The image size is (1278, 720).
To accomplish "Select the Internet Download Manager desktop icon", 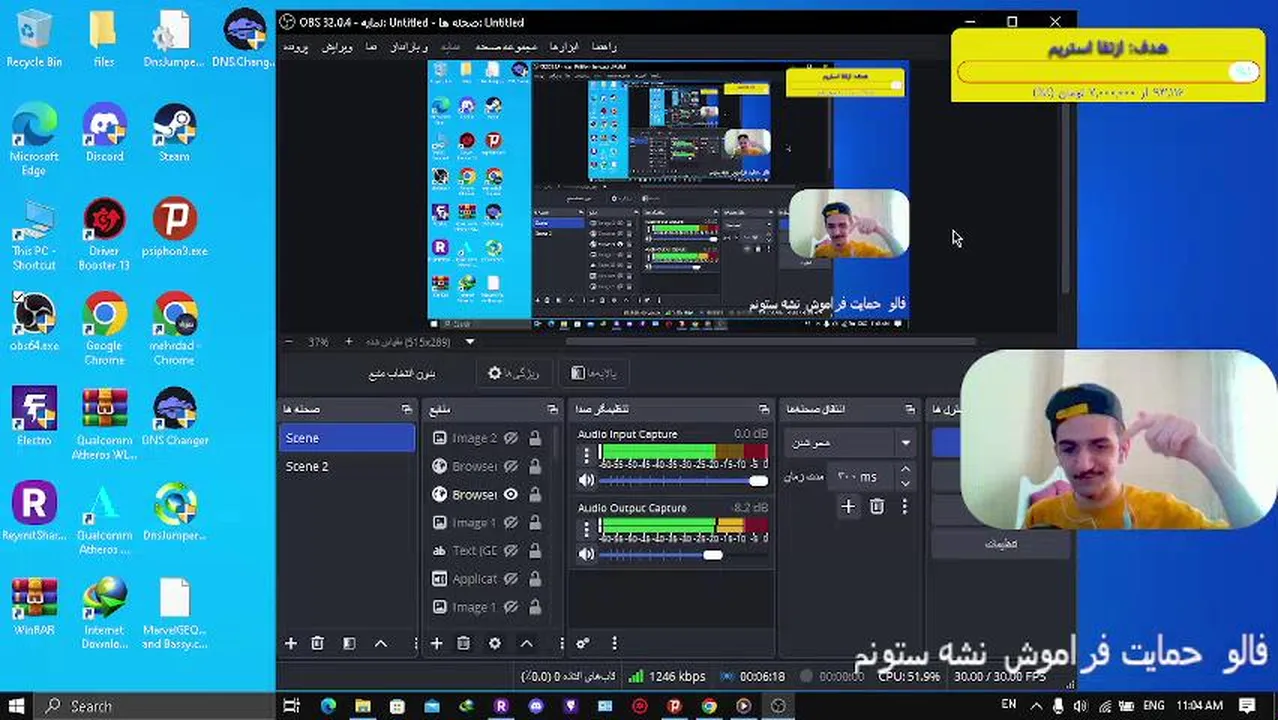I will coord(104,613).
